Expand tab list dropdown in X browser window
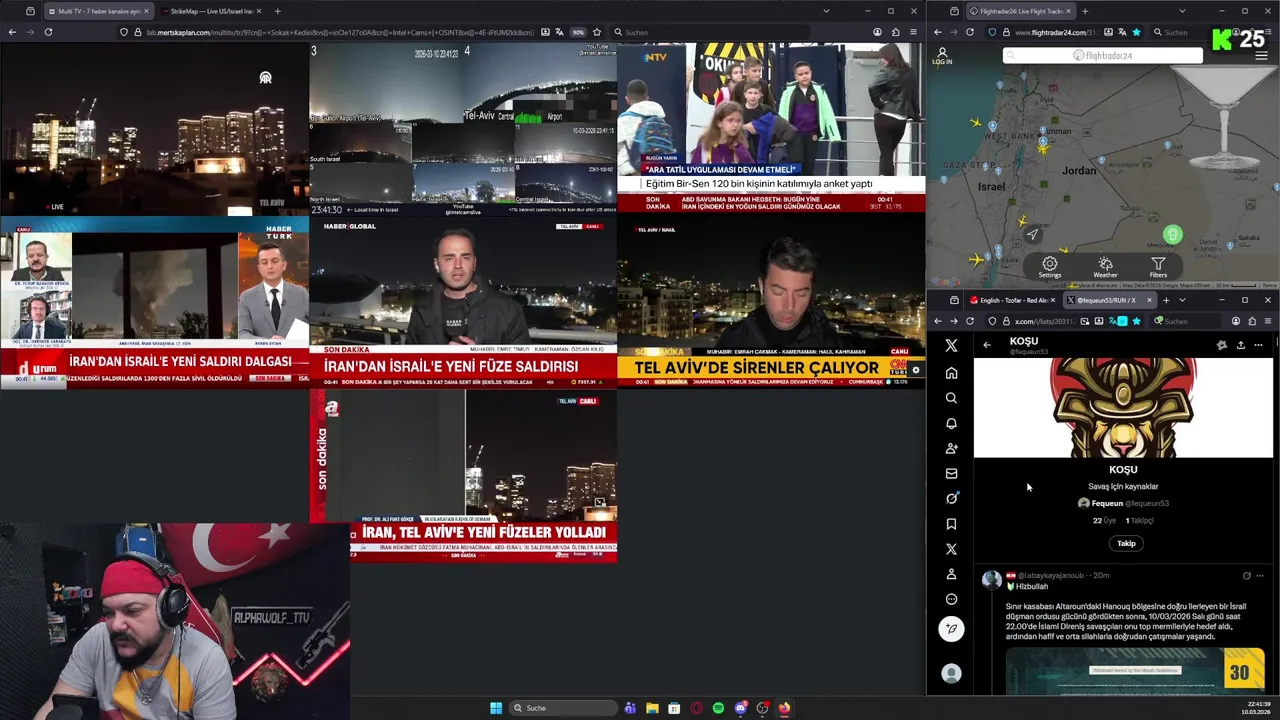Screen dimensions: 1280x720 1182,300
